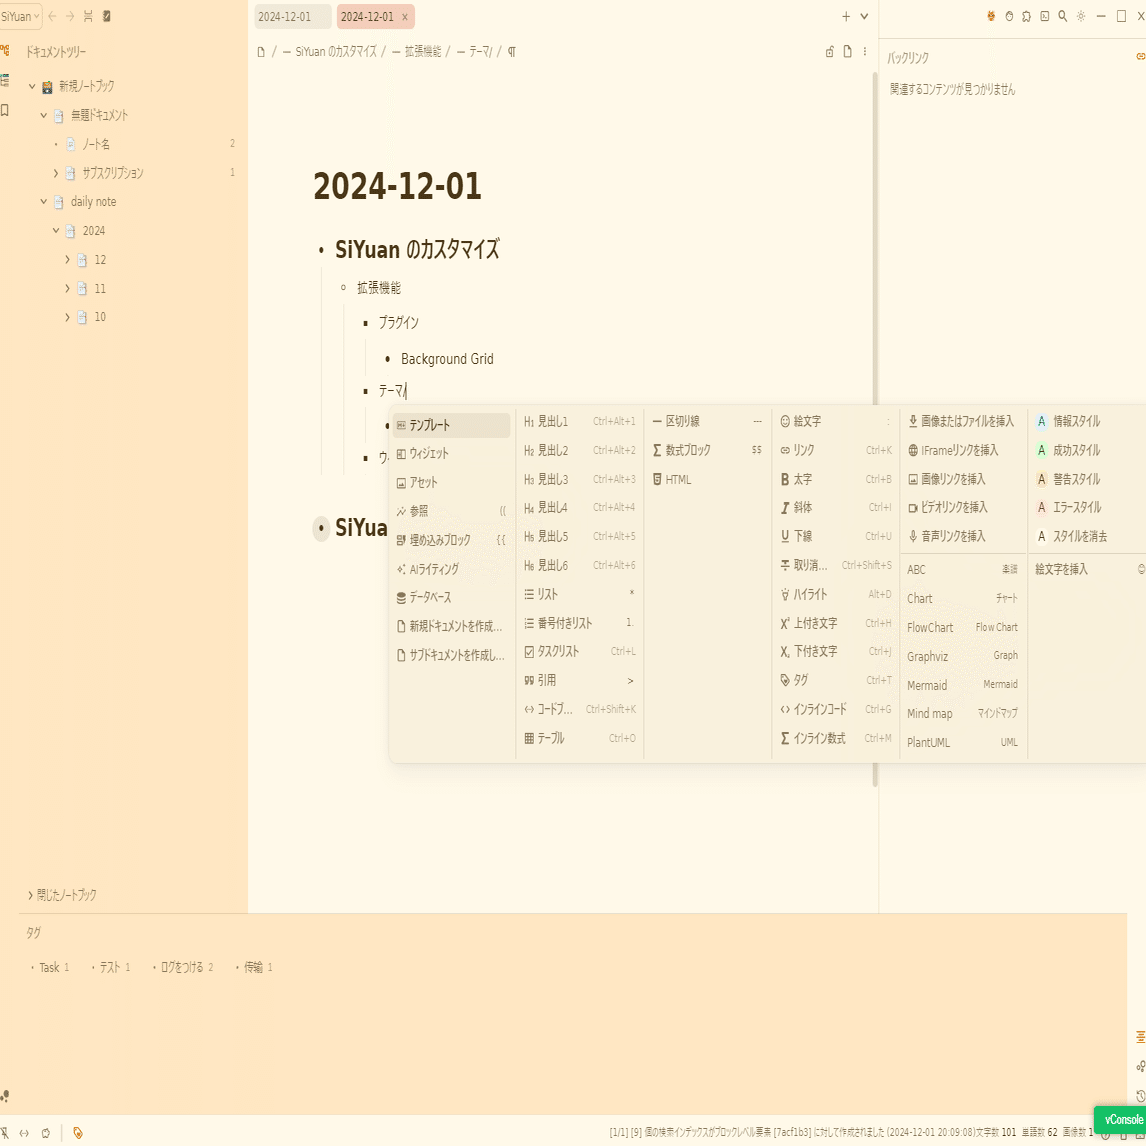Switch to the first 2024-12-01 tab
This screenshot has width=1146, height=1146.
(292, 16)
